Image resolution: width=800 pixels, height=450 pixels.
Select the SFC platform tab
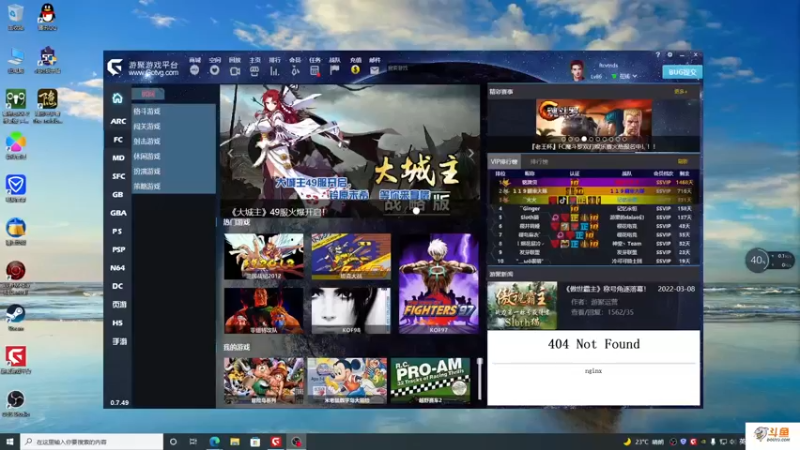[x=118, y=176]
